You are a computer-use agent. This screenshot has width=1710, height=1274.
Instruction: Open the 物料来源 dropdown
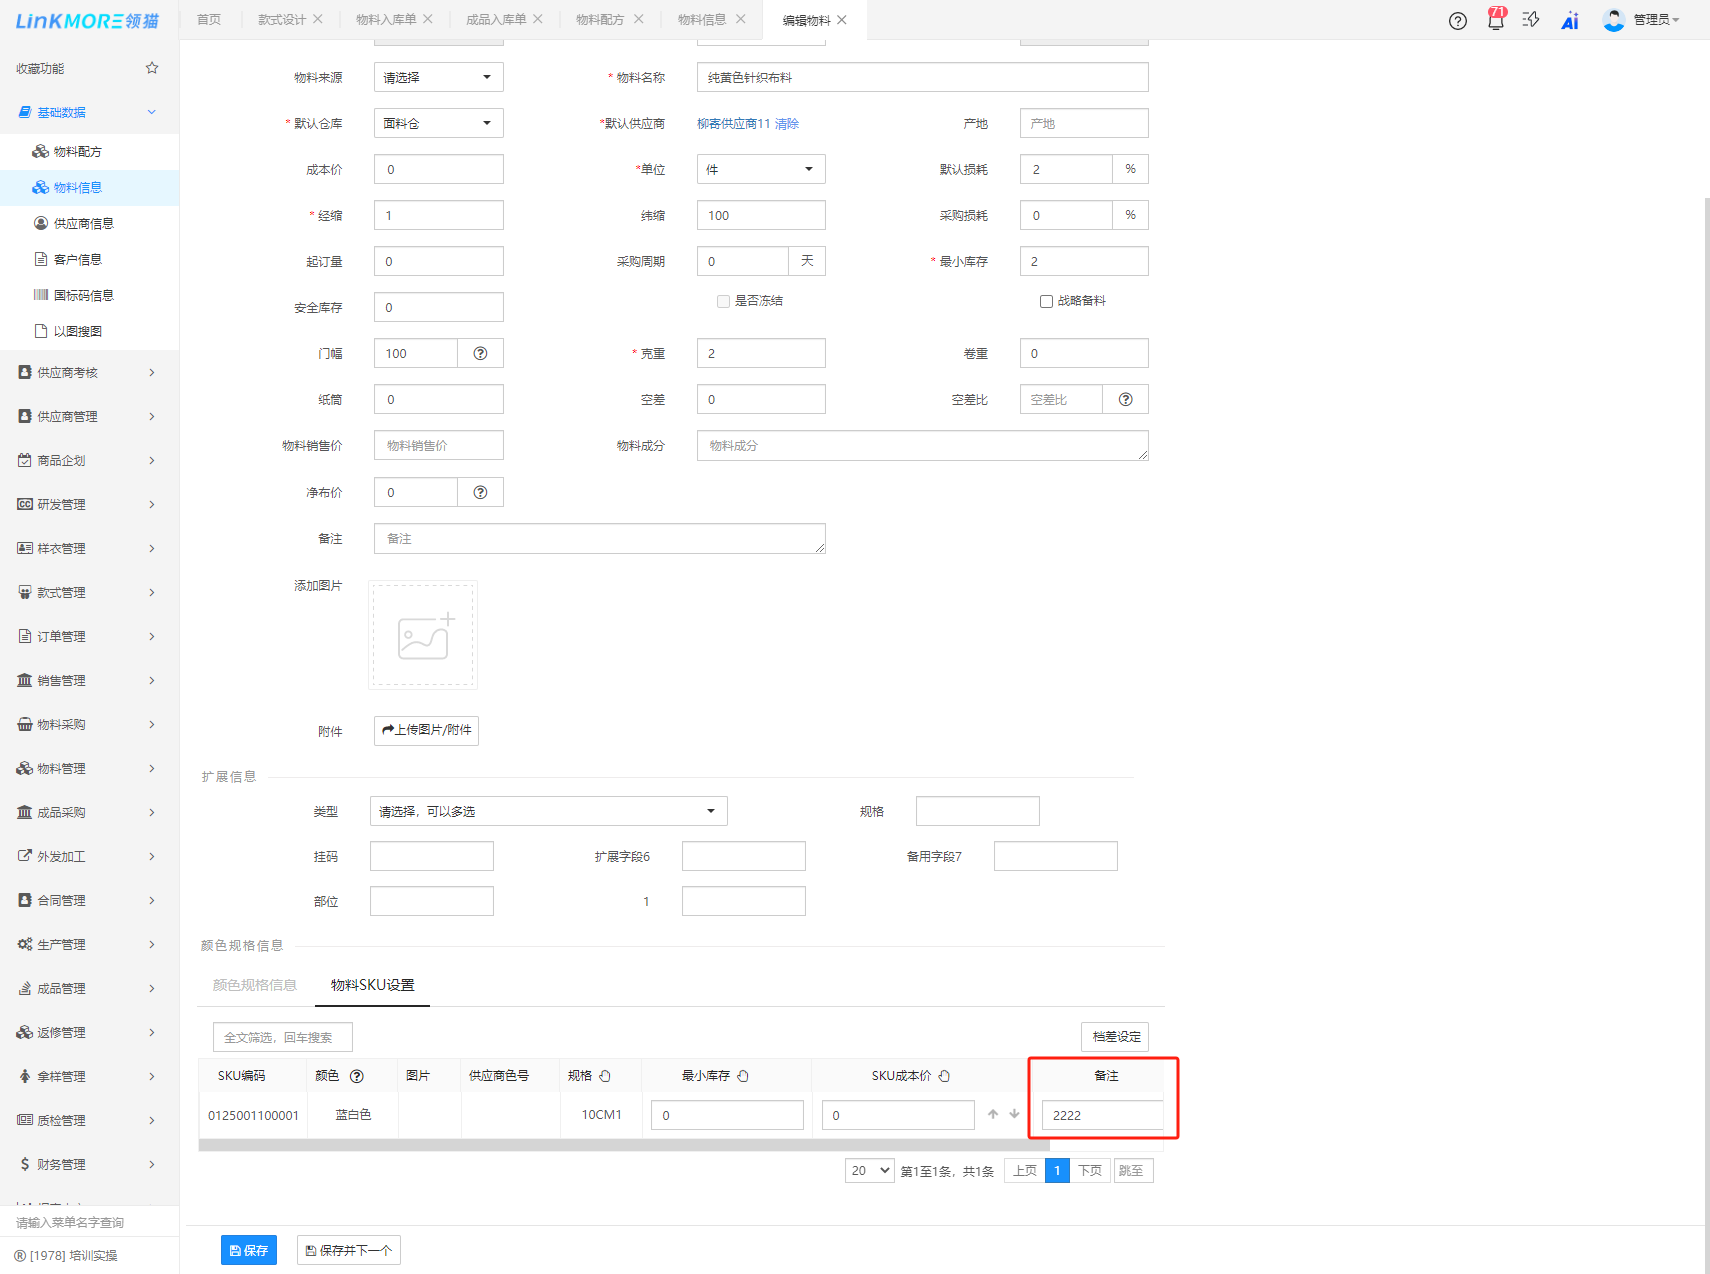pyautogui.click(x=438, y=77)
